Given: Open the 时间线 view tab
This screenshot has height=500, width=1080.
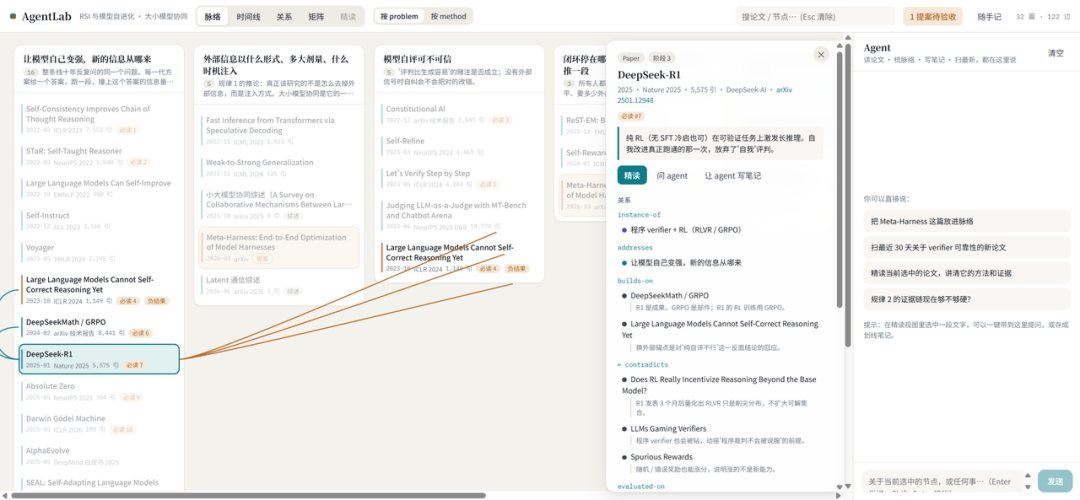Looking at the screenshot, I should (248, 17).
